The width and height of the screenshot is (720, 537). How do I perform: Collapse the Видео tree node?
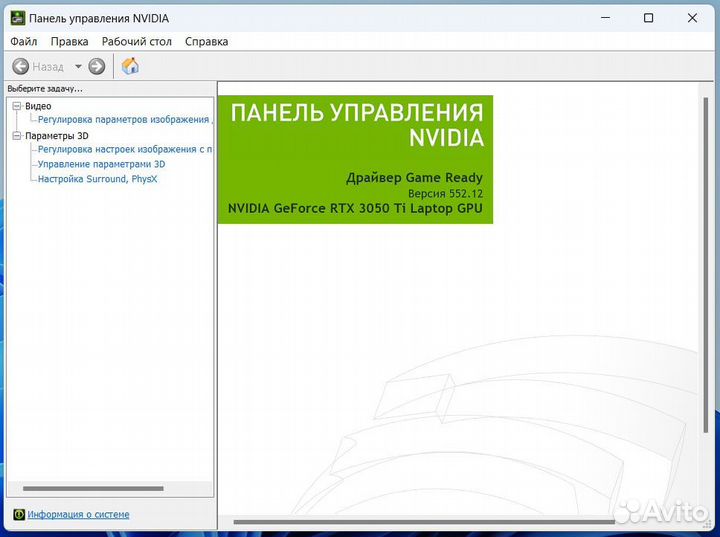17,106
